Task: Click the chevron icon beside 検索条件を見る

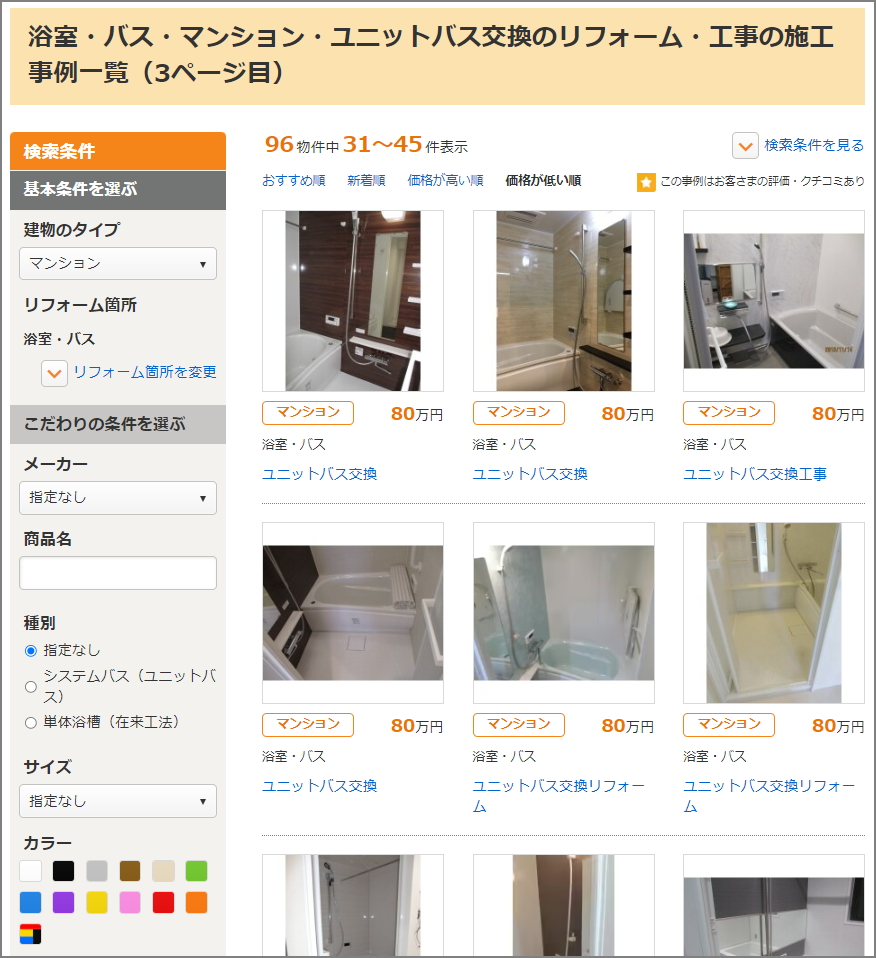Action: pyautogui.click(x=745, y=146)
